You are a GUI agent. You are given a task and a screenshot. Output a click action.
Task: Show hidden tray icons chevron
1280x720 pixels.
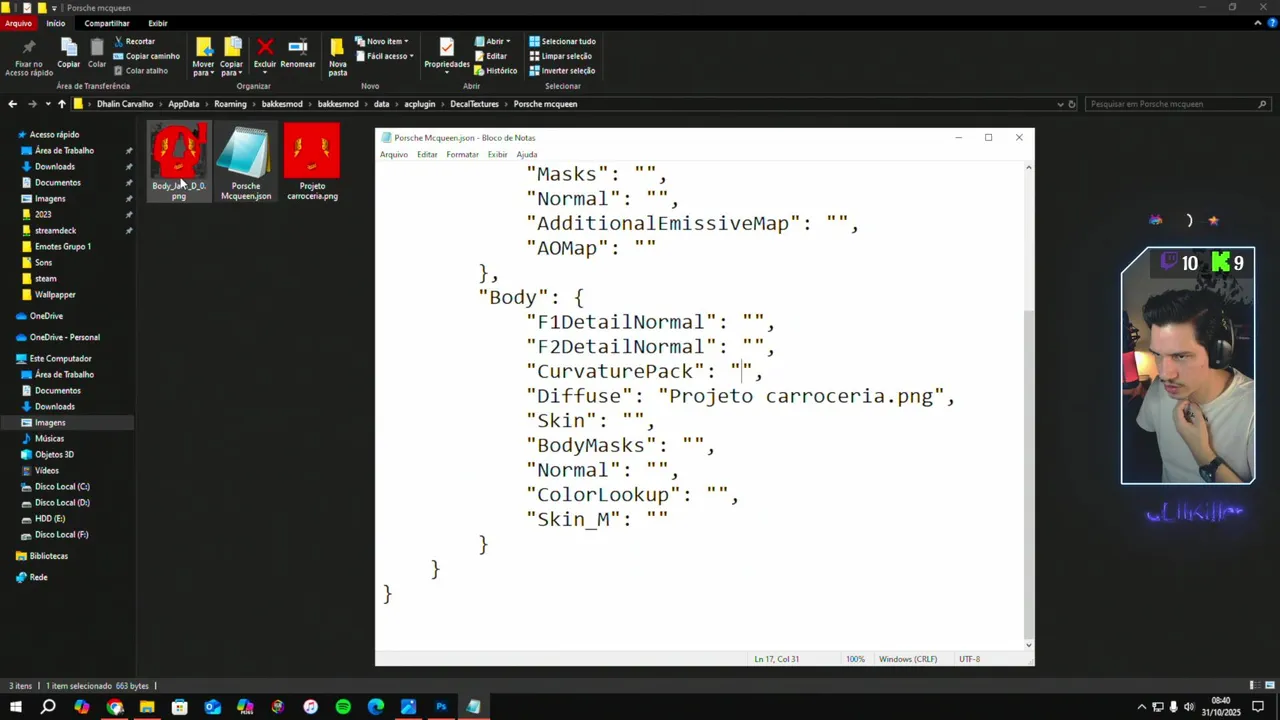[1142, 707]
